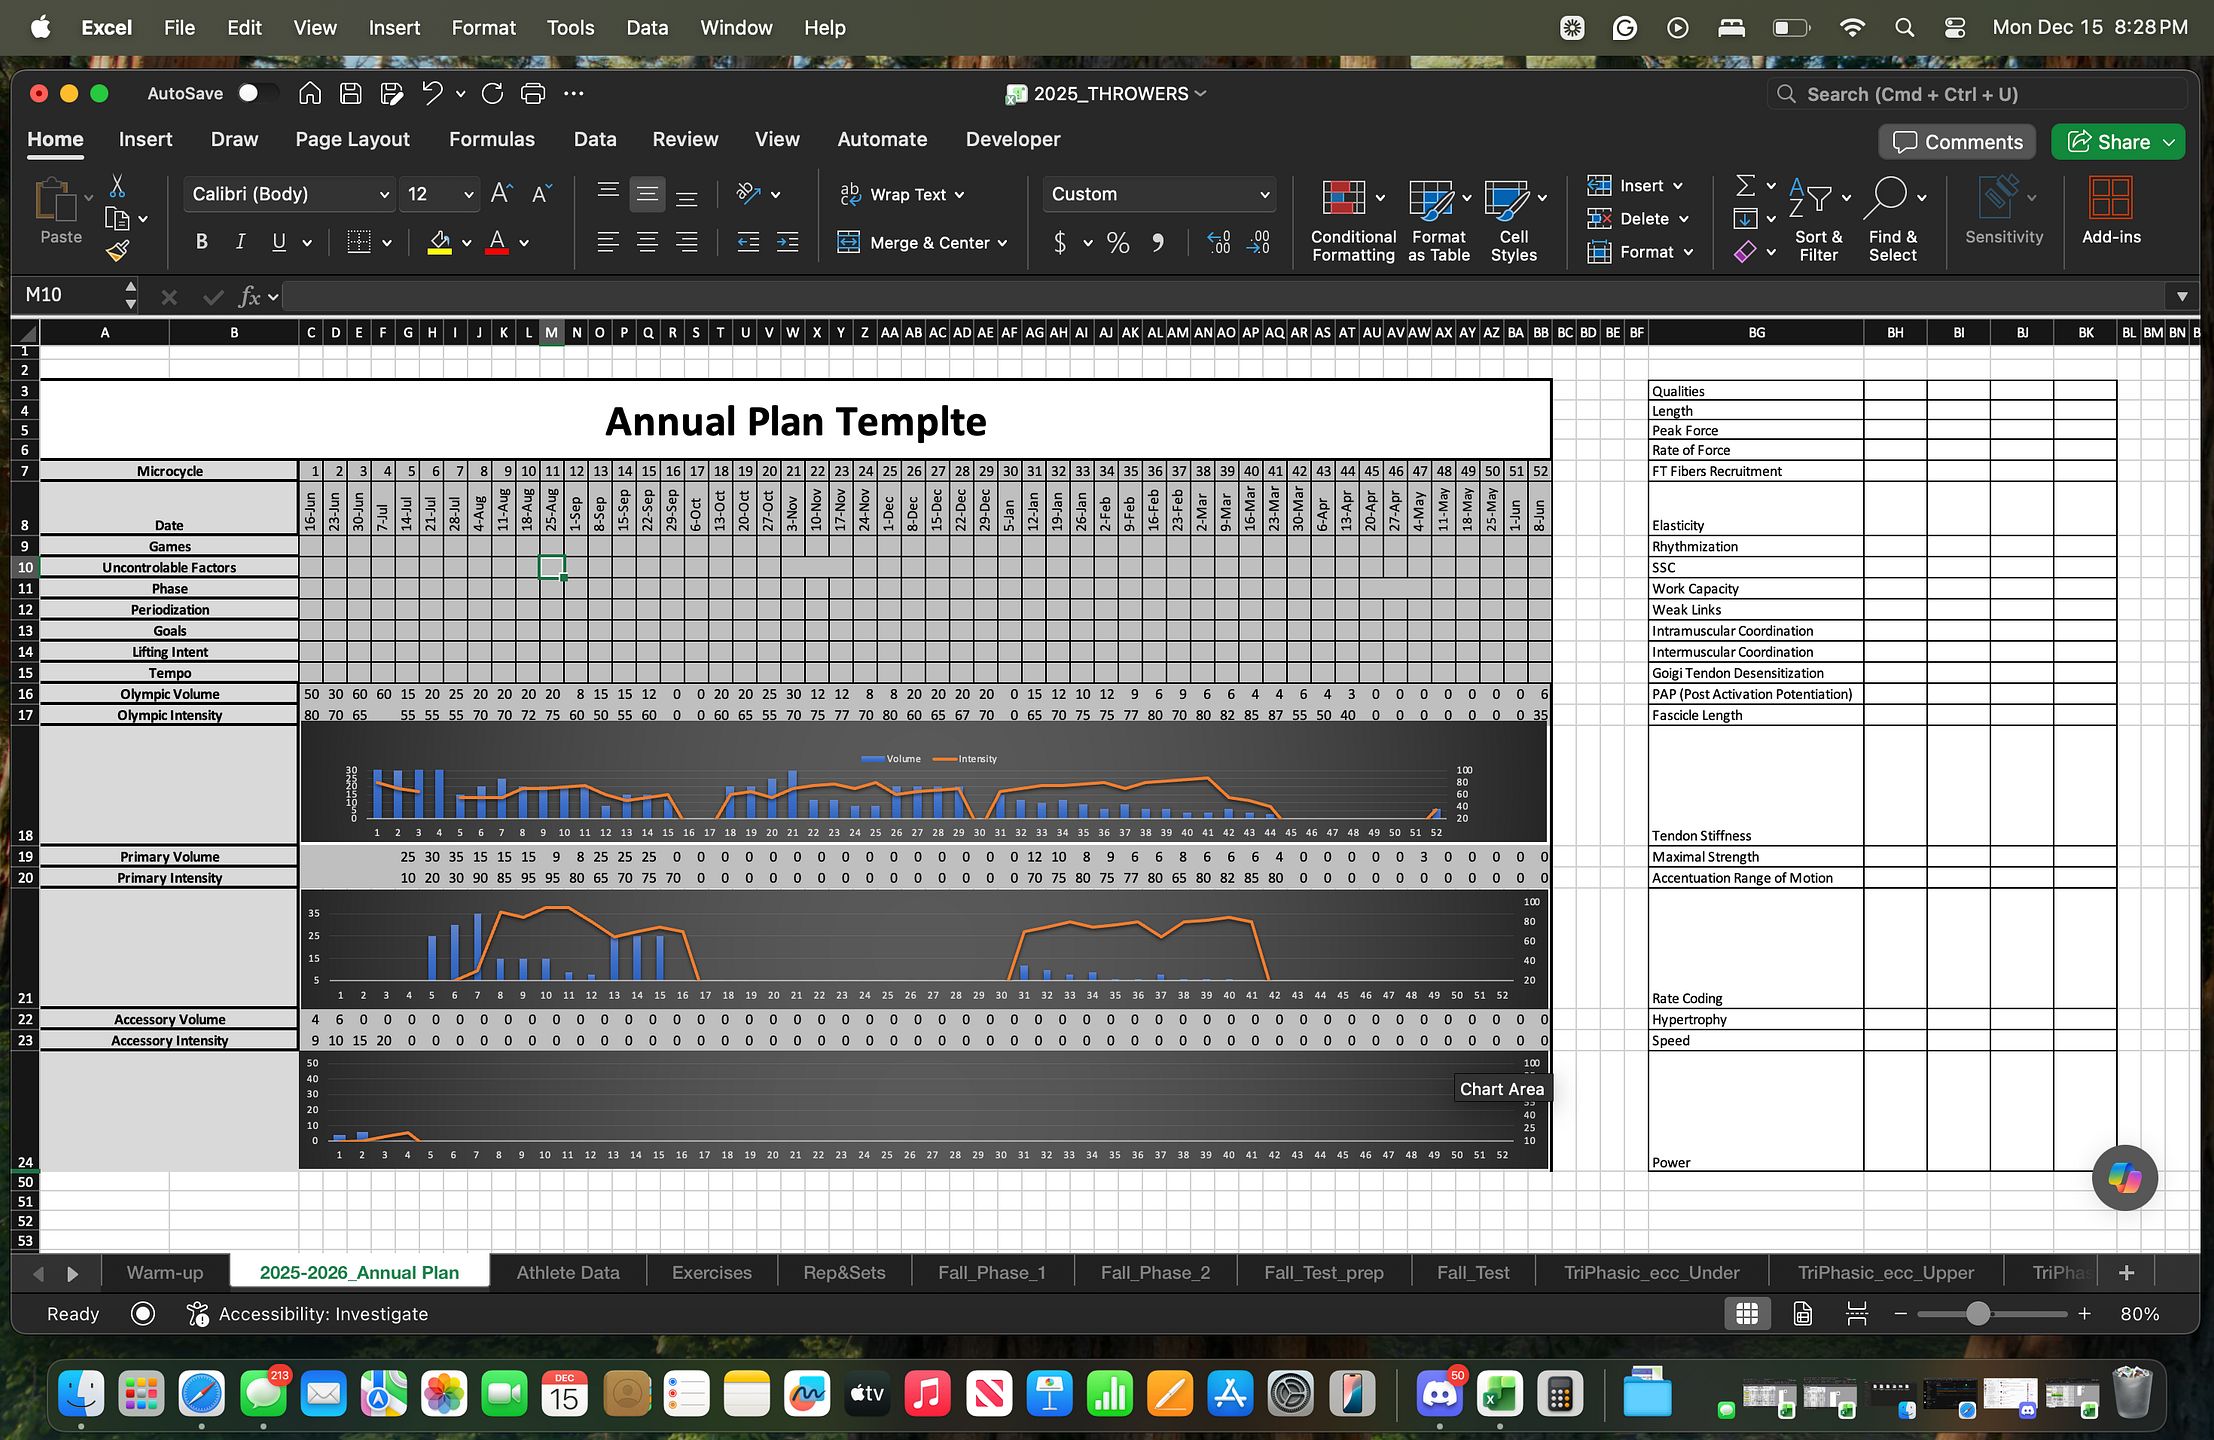Decrease the indent level
Viewport: 2214px width, 1440px height.
748,242
